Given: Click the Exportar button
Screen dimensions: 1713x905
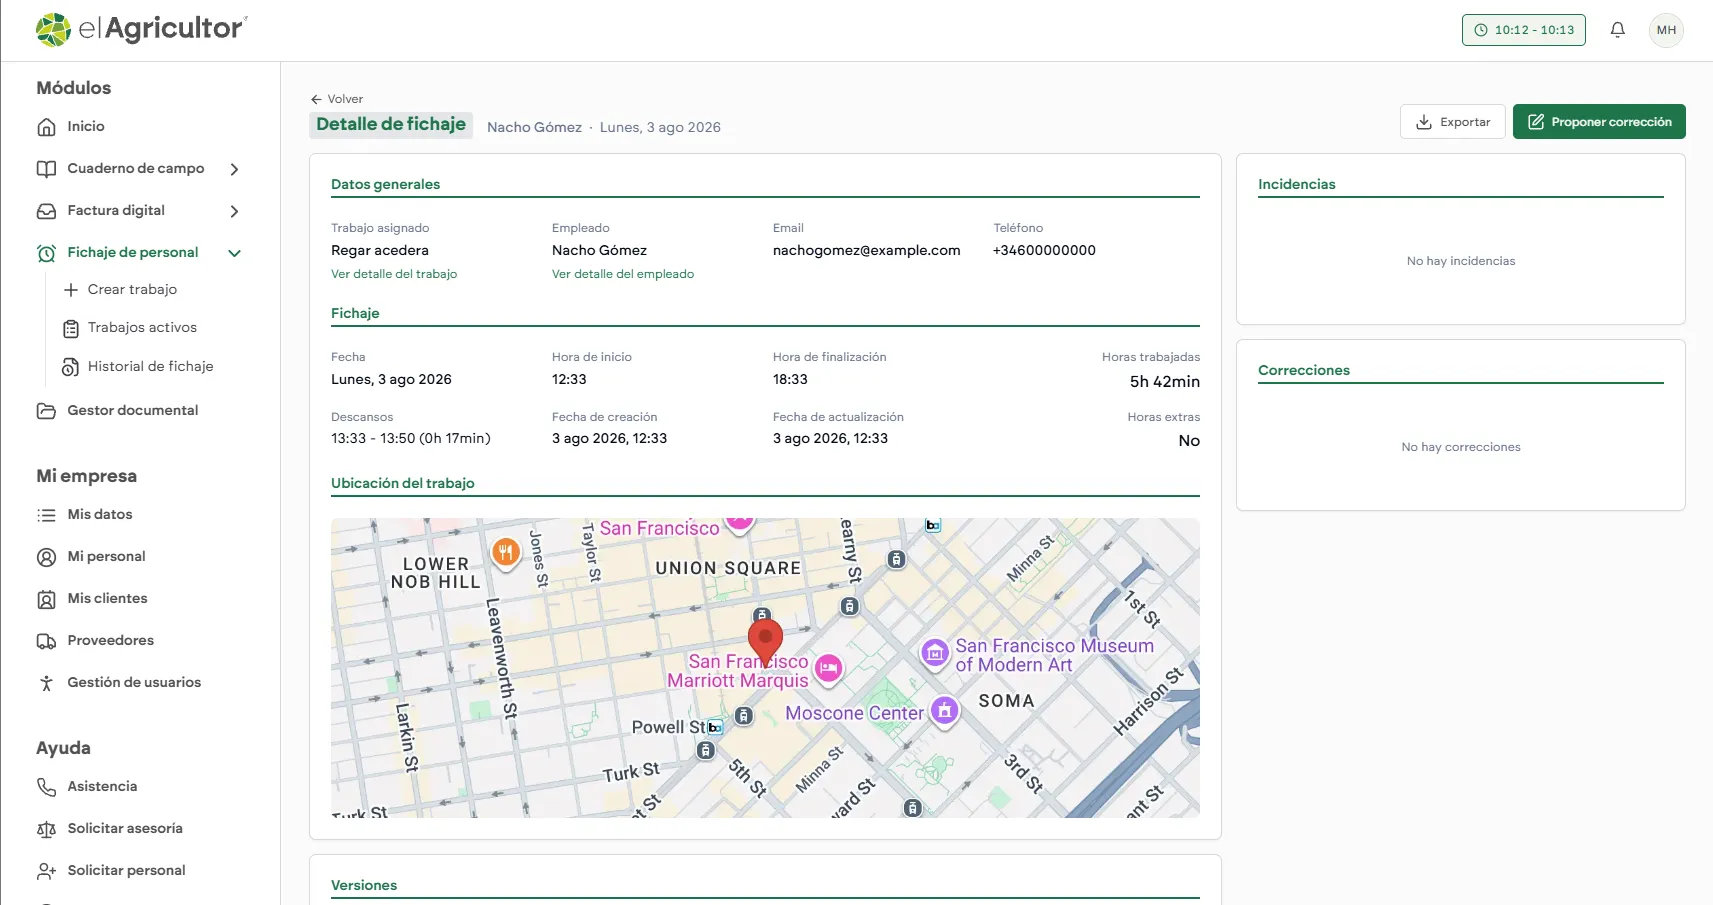Looking at the screenshot, I should tap(1453, 122).
